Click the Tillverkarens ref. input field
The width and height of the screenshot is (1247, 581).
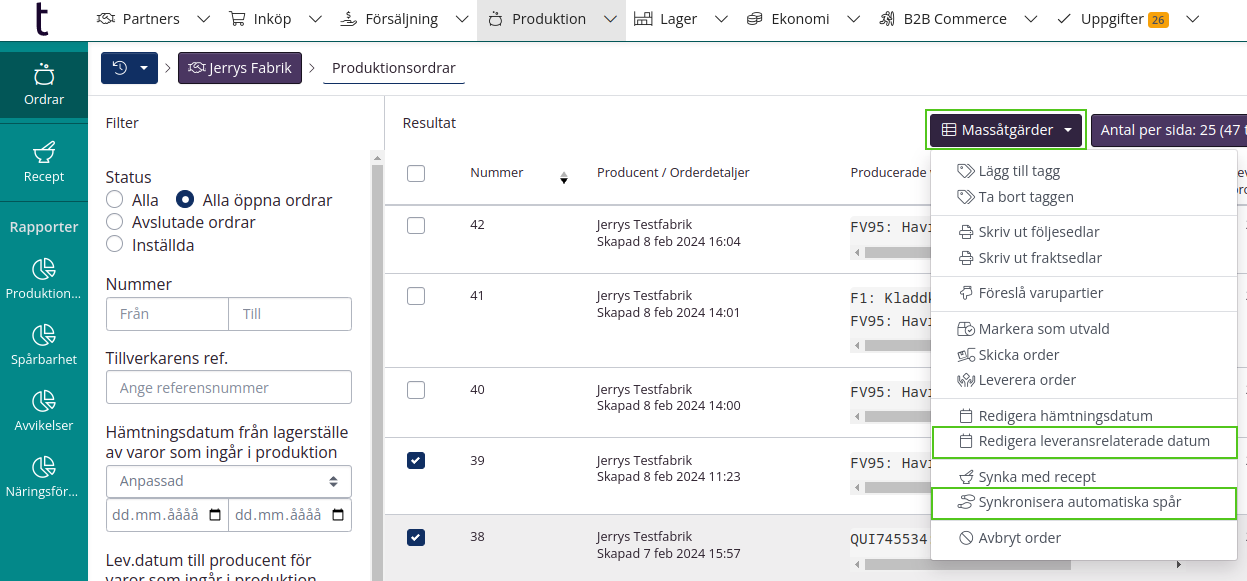click(229, 387)
